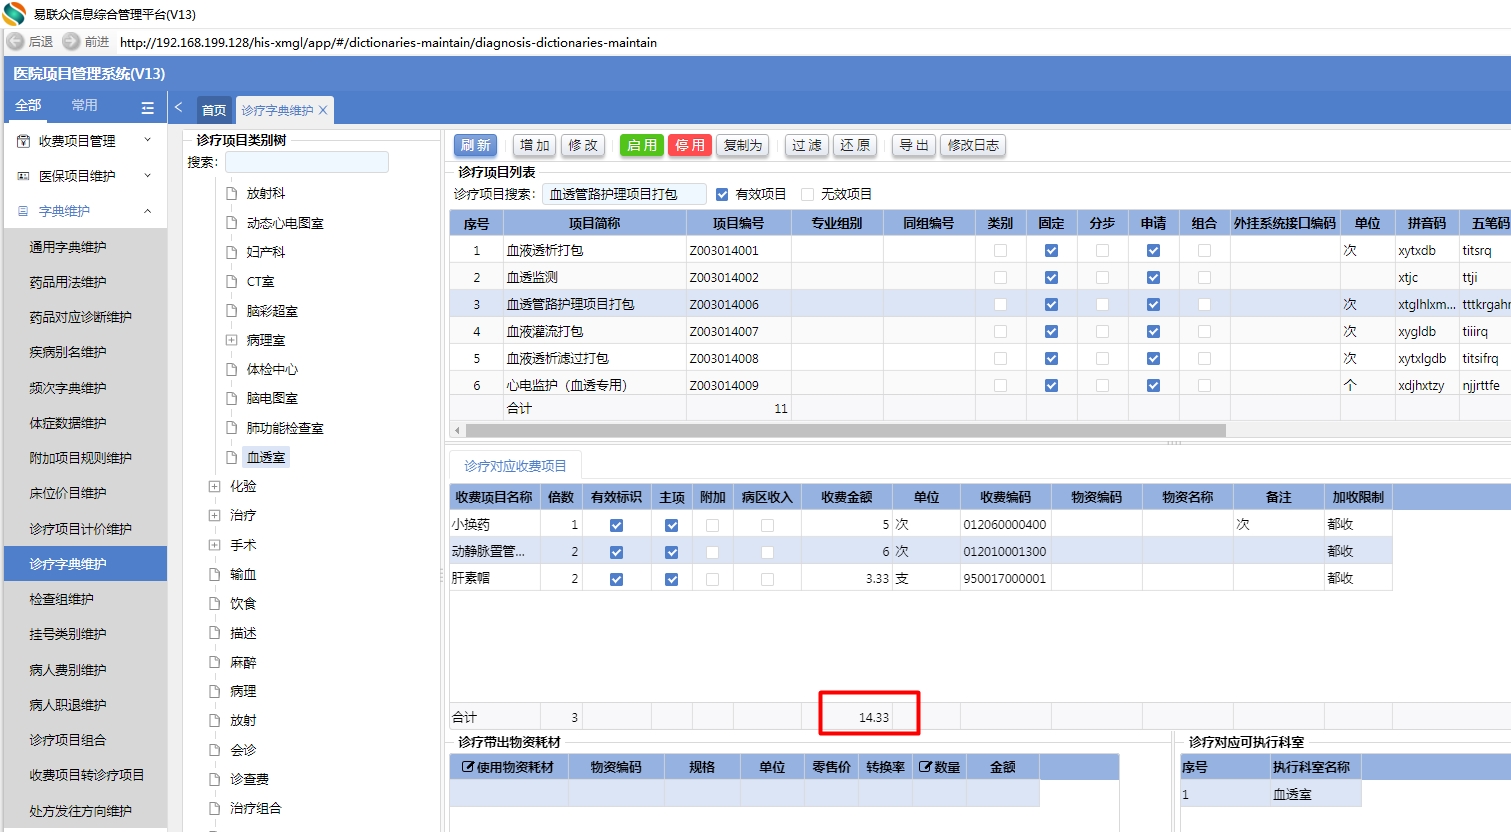Toggle 分步 checkbox for 血液透析滤过打包 row
Screen dimensions: 1511x832
tap(1102, 358)
